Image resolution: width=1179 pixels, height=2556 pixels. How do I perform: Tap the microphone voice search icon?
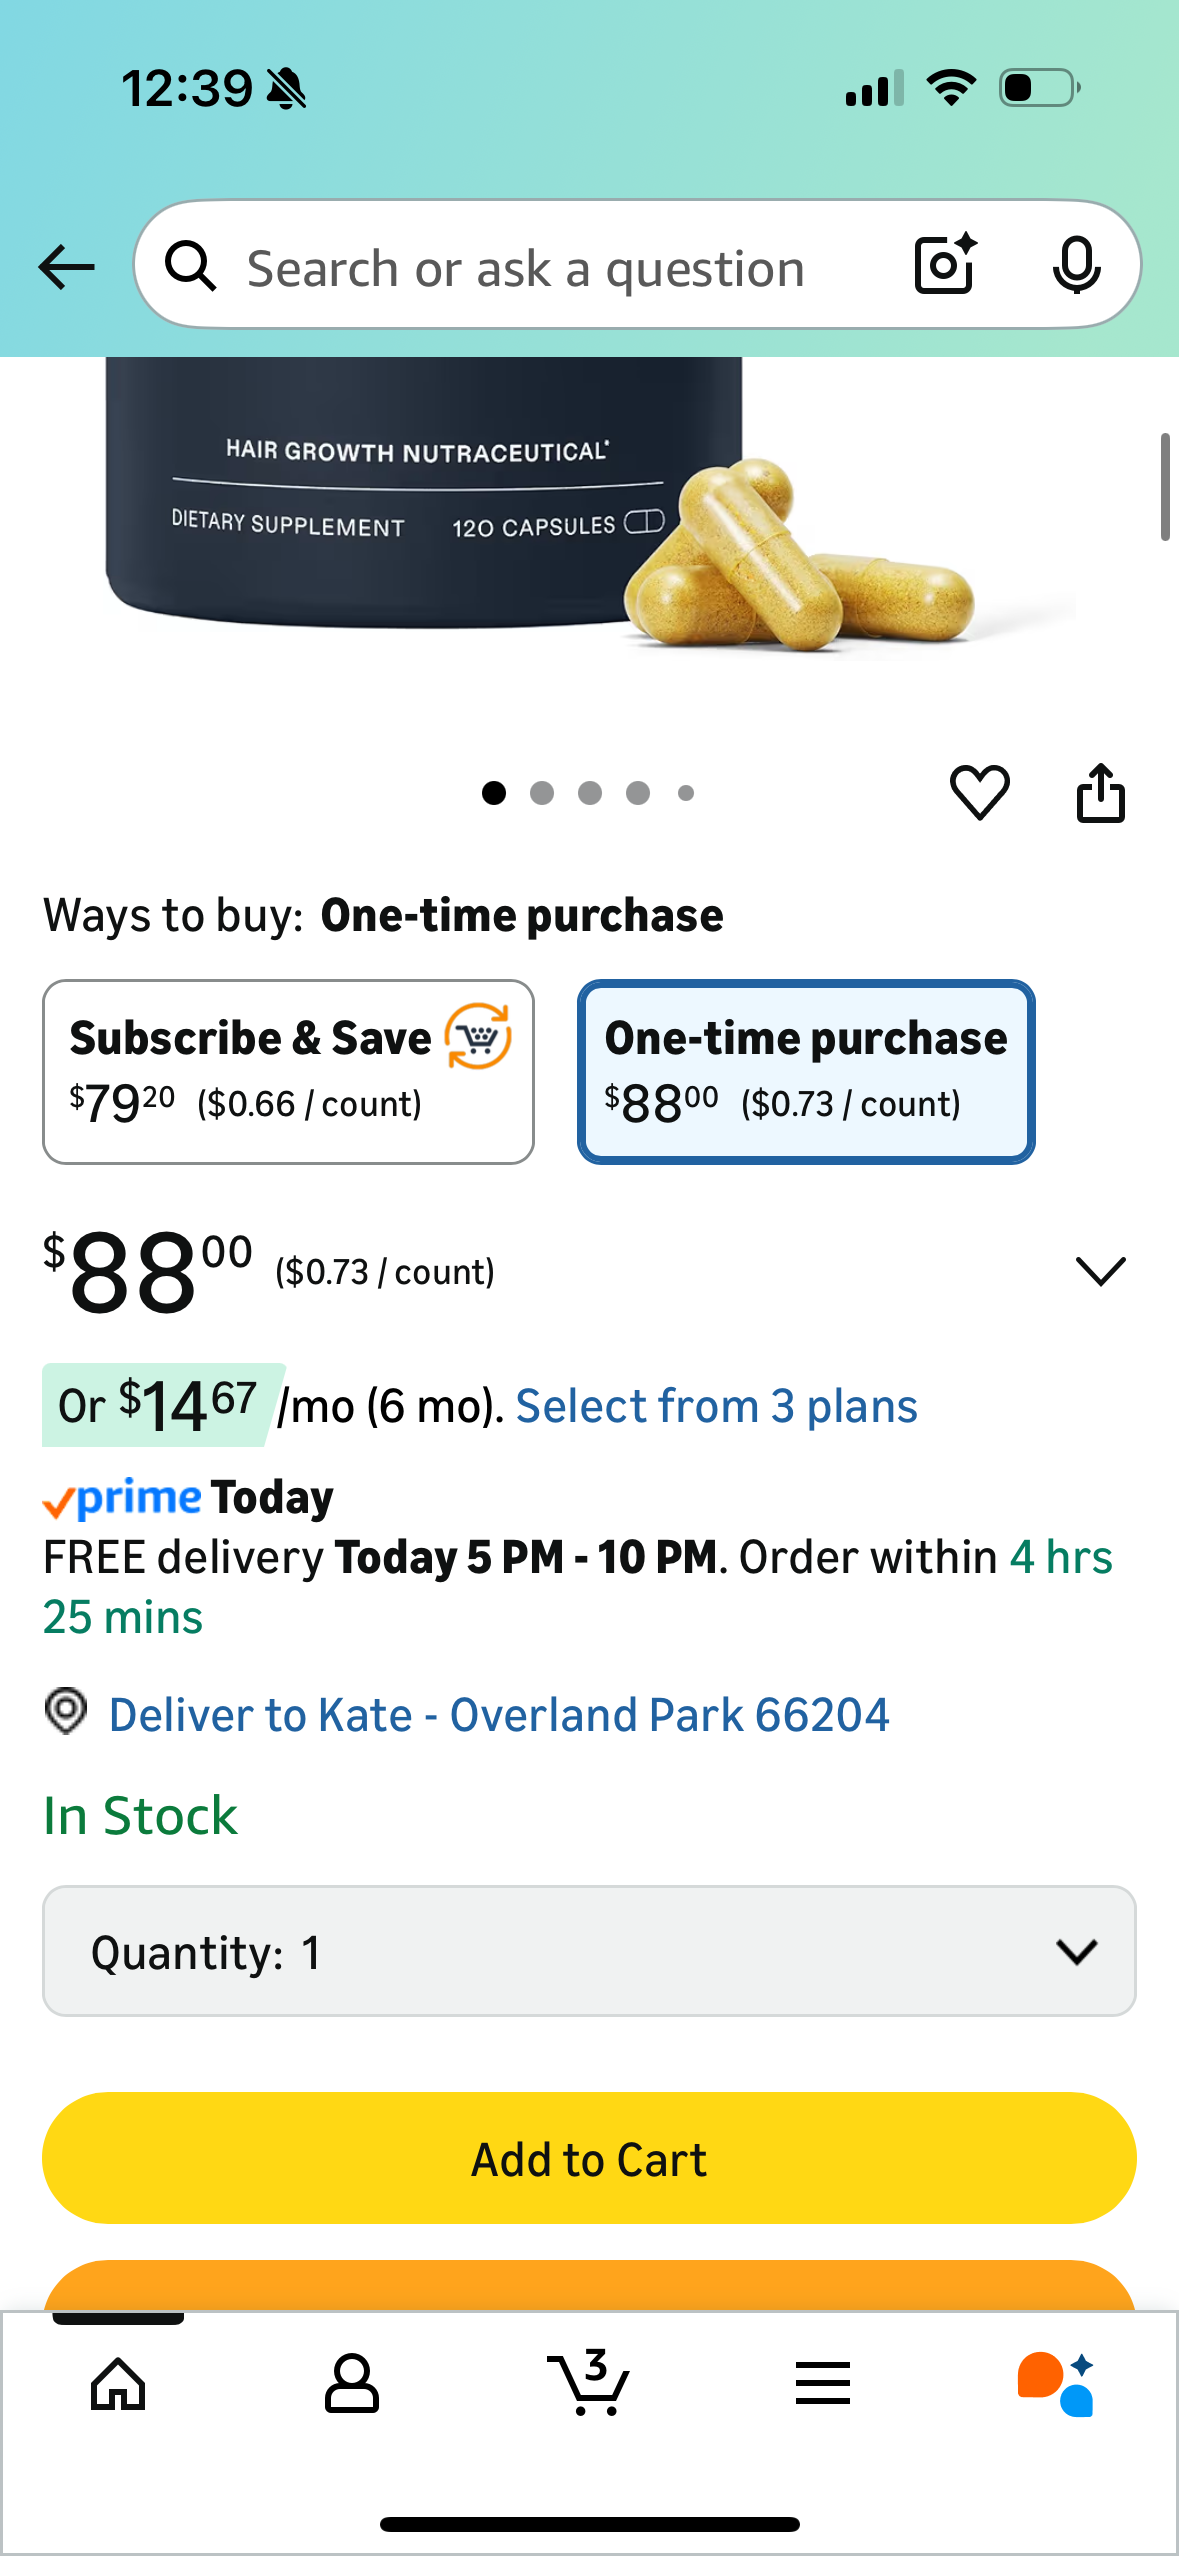[x=1076, y=265]
